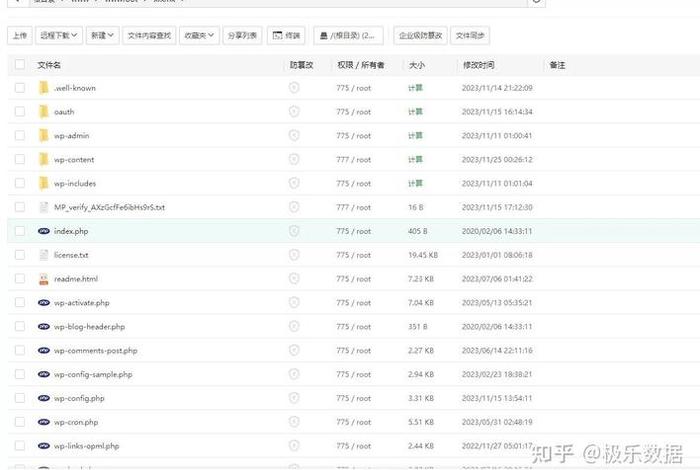The width and height of the screenshot is (700, 470).
Task: Click the tamper-proof shield for wp-content
Action: pos(294,160)
